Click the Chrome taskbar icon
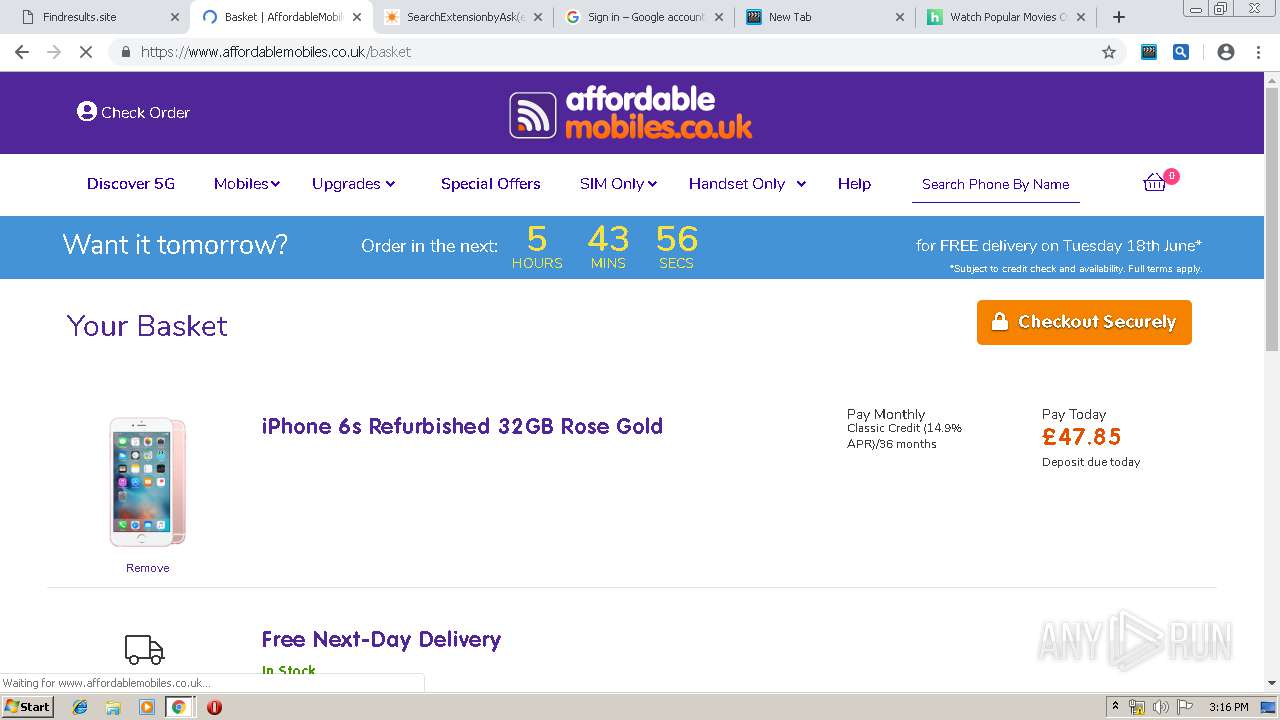 pyautogui.click(x=179, y=707)
